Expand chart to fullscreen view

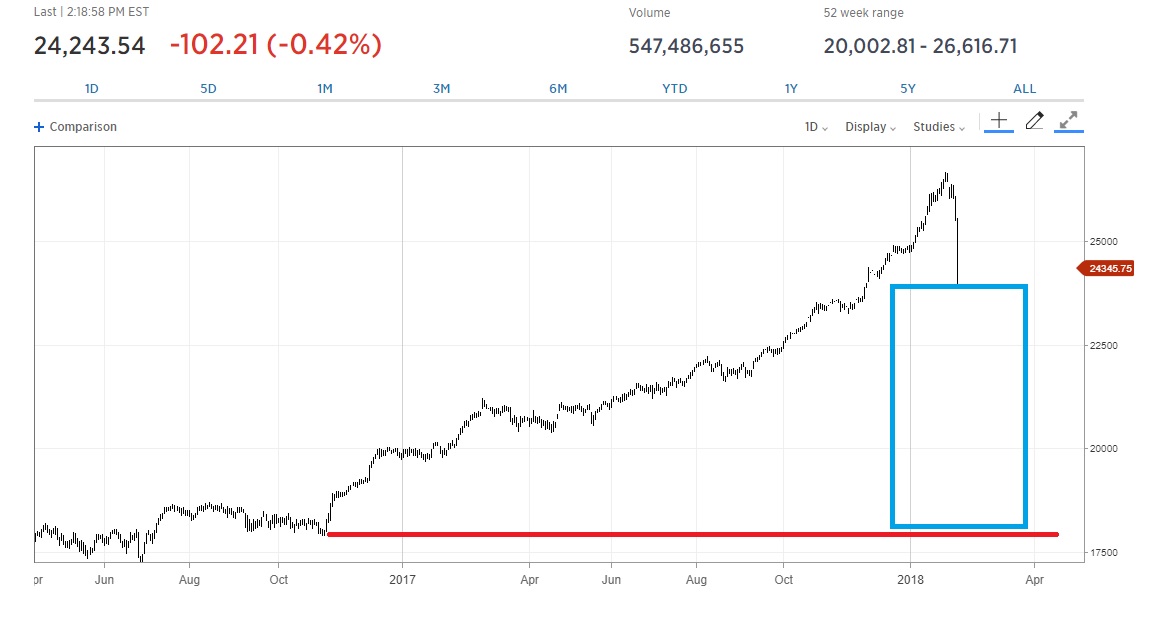click(1069, 121)
